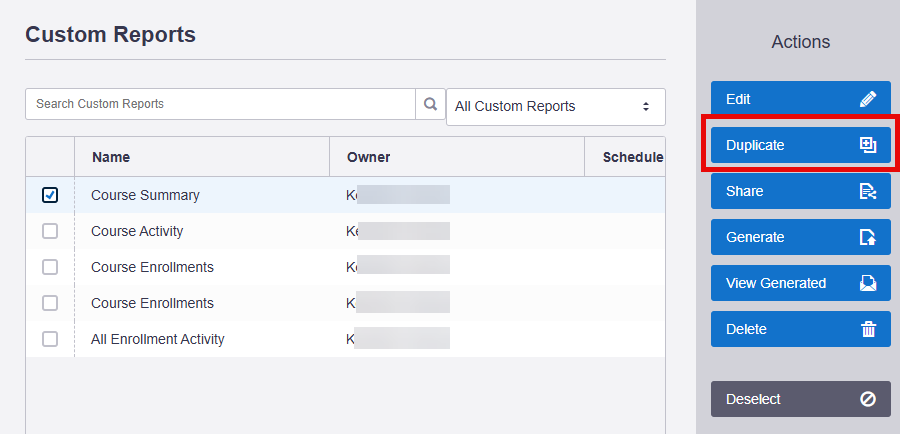
Task: Click the Deselect label
Action: (753, 399)
